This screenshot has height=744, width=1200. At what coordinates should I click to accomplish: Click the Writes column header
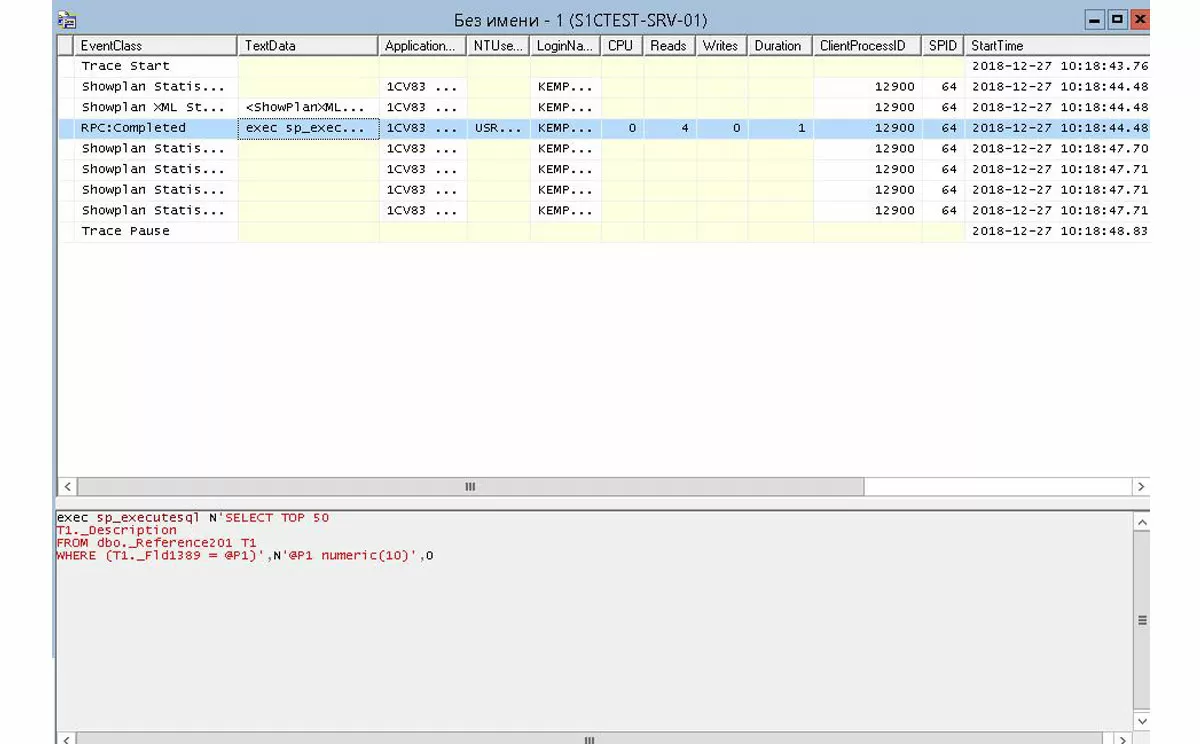point(721,45)
